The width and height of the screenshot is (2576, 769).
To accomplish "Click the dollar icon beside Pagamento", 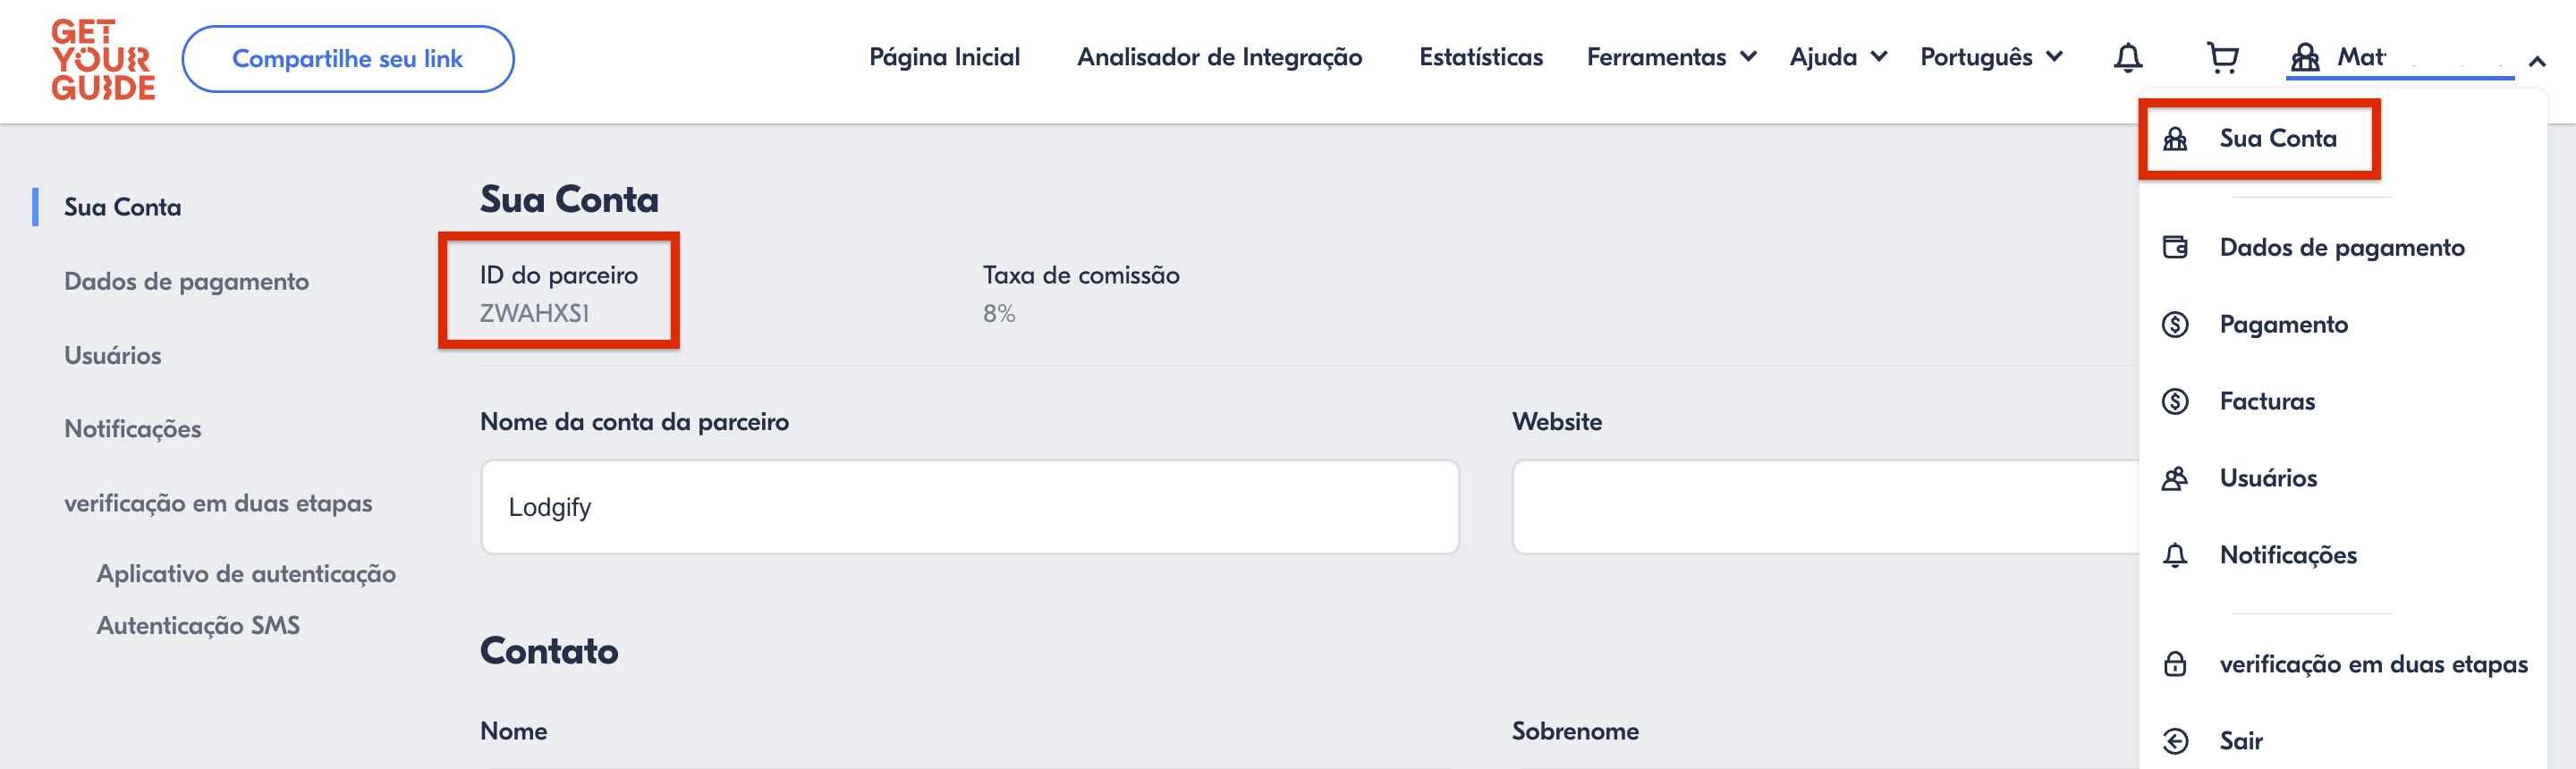I will 2175,324.
